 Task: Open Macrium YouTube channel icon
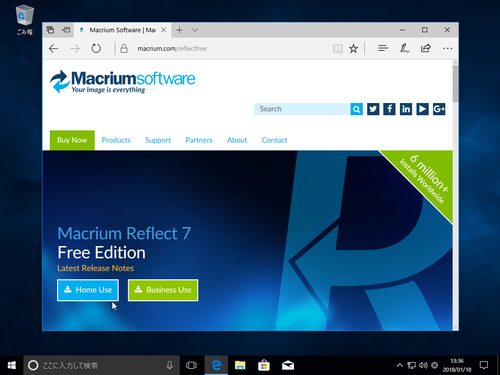pyautogui.click(x=422, y=109)
